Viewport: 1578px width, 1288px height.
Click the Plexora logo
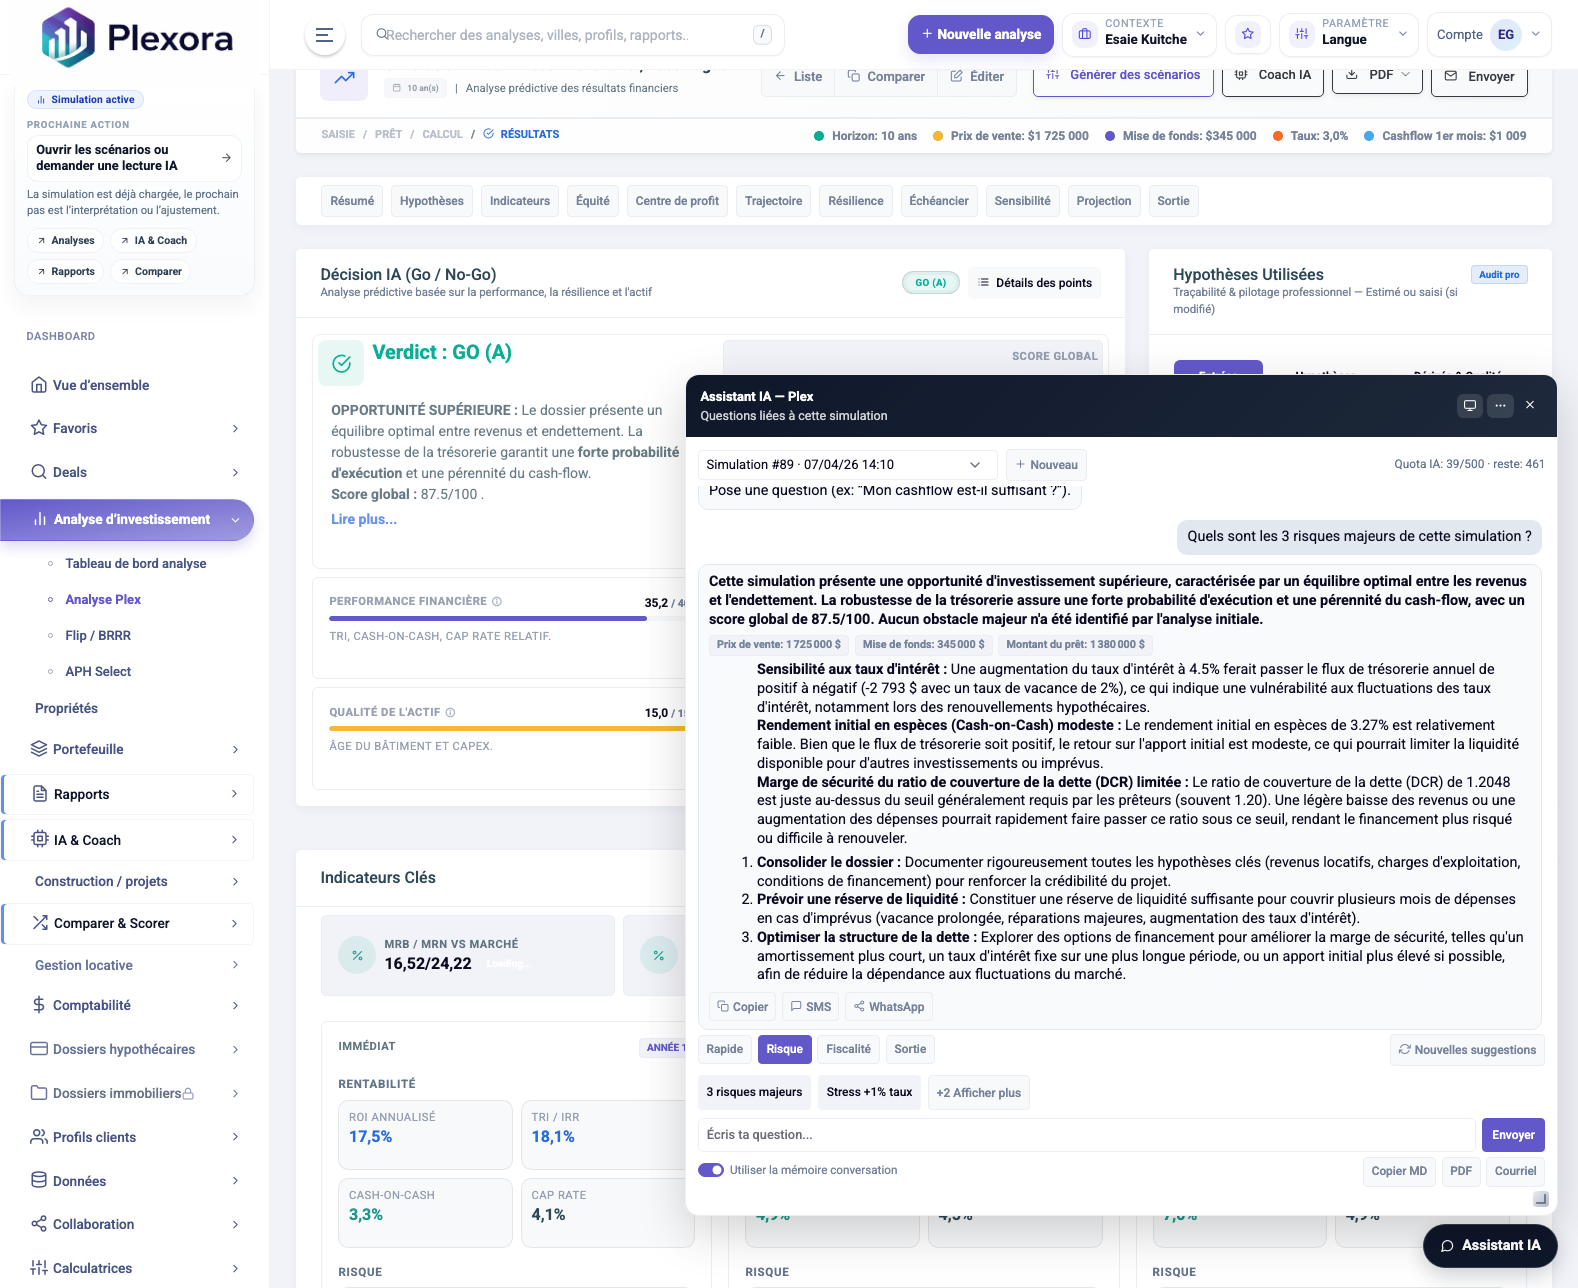click(x=137, y=38)
